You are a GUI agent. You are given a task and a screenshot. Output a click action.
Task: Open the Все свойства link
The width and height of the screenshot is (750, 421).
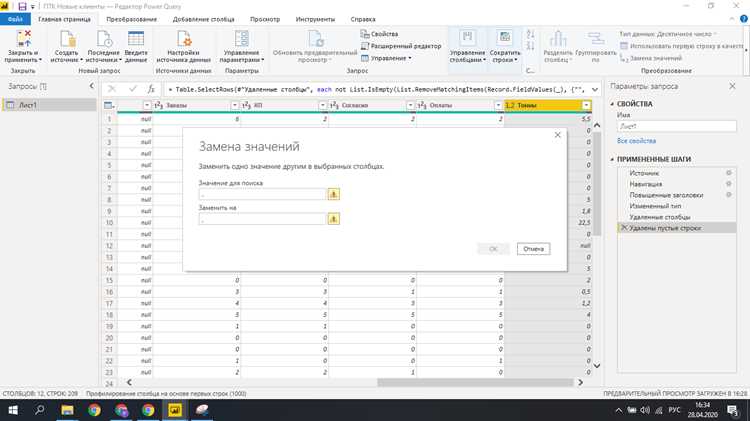pyautogui.click(x=636, y=141)
